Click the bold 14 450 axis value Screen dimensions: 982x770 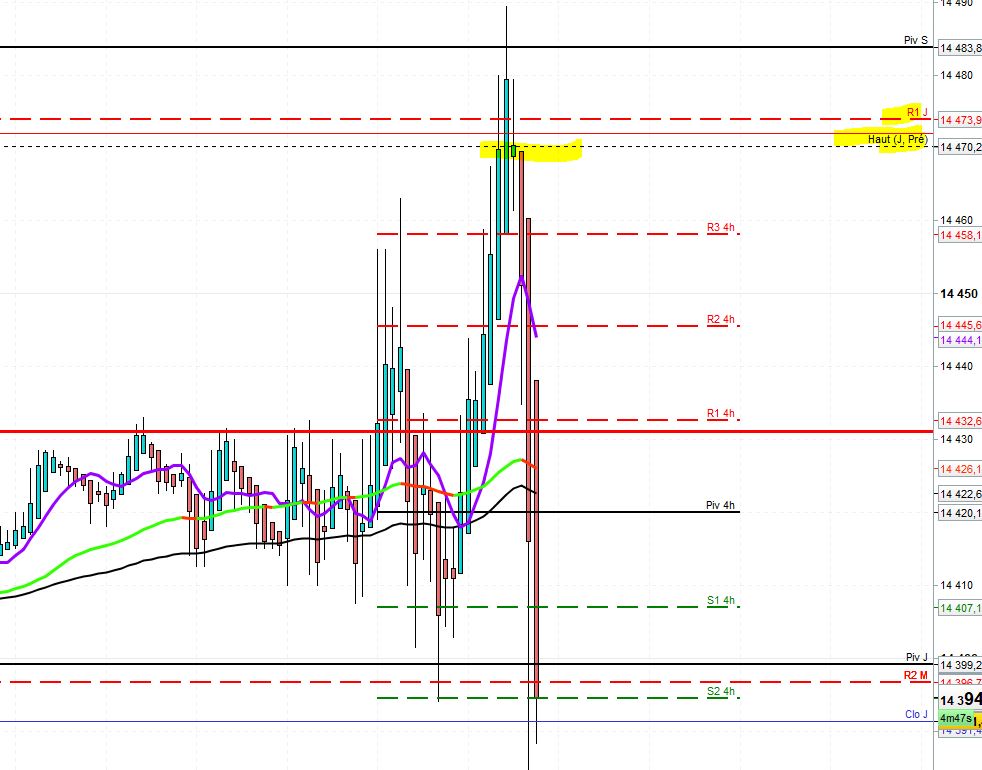click(959, 293)
